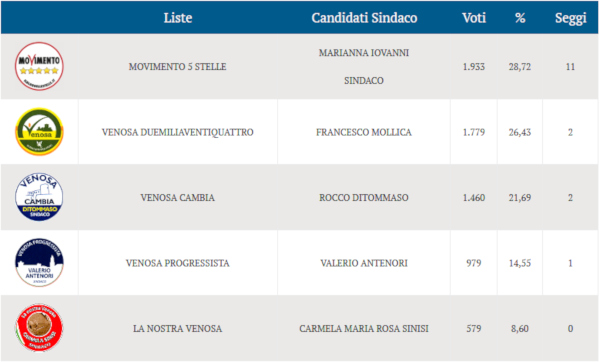The height and width of the screenshot is (362, 600).
Task: Click candidate CARMELA MARIA ROSA SINISI
Action: point(364,328)
